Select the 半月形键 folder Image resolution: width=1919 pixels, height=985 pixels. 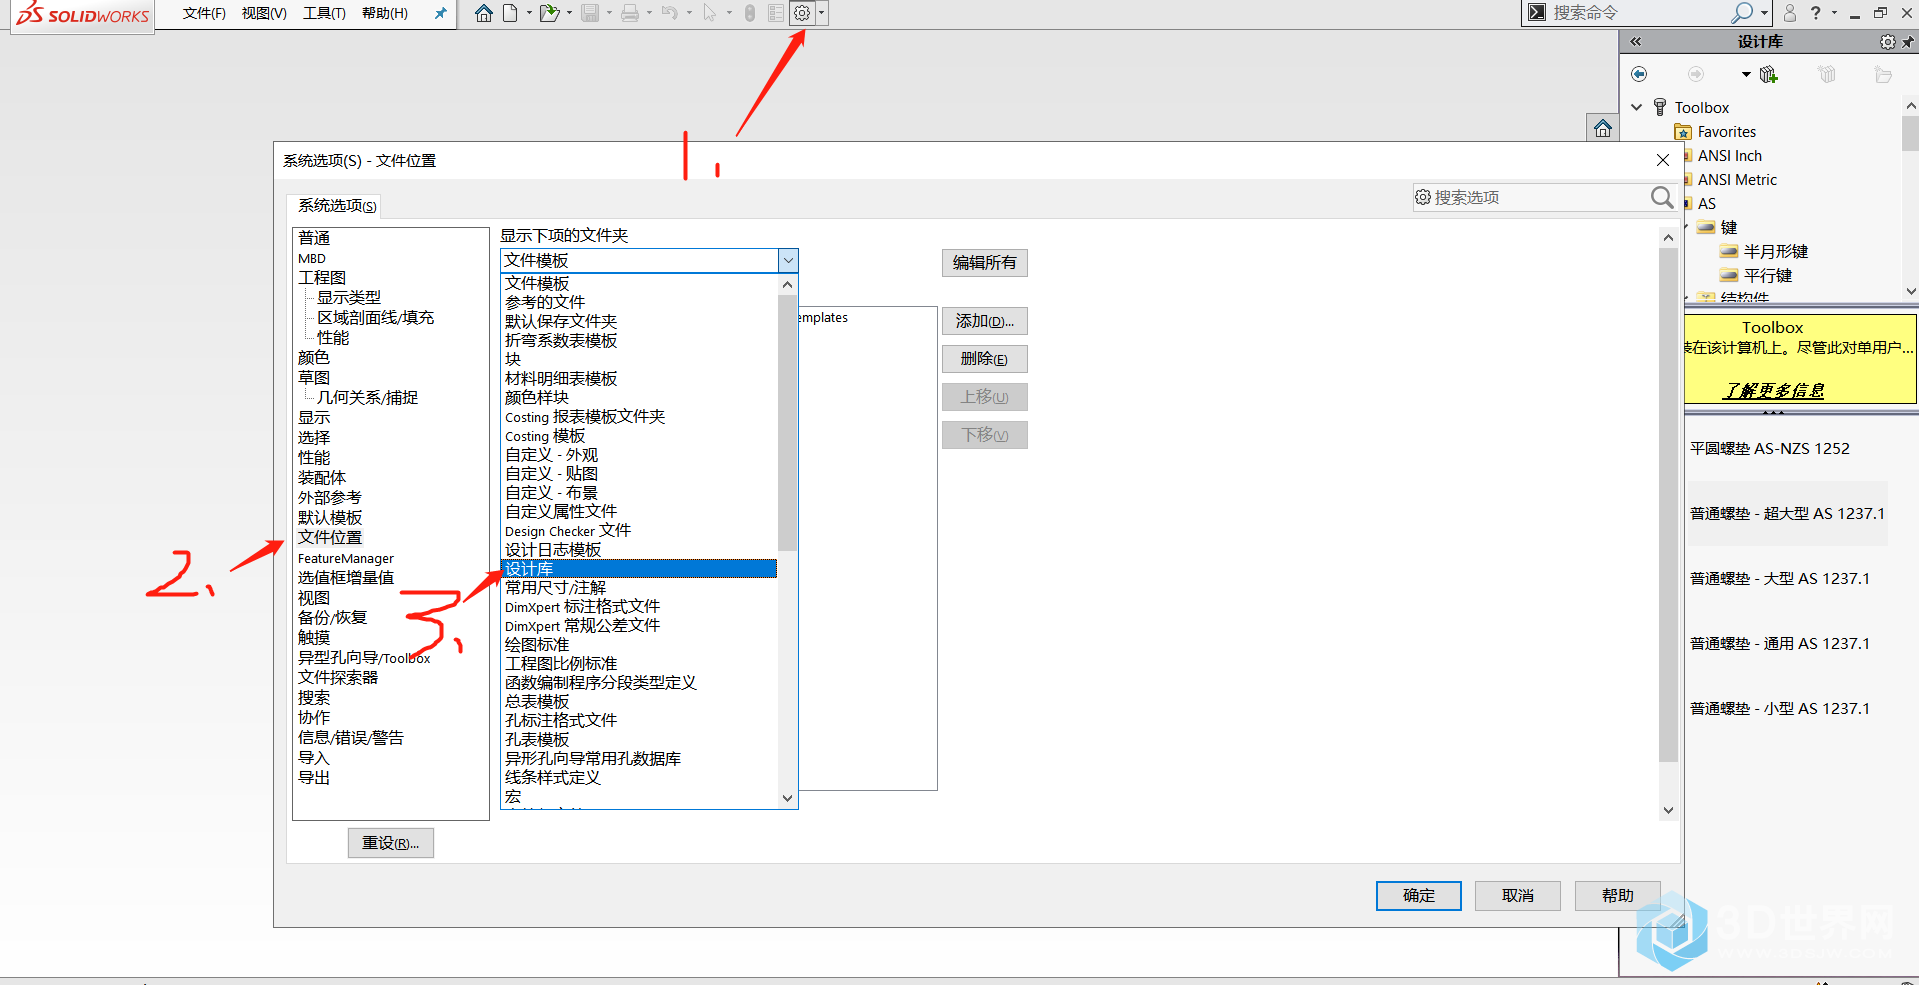coord(1775,252)
